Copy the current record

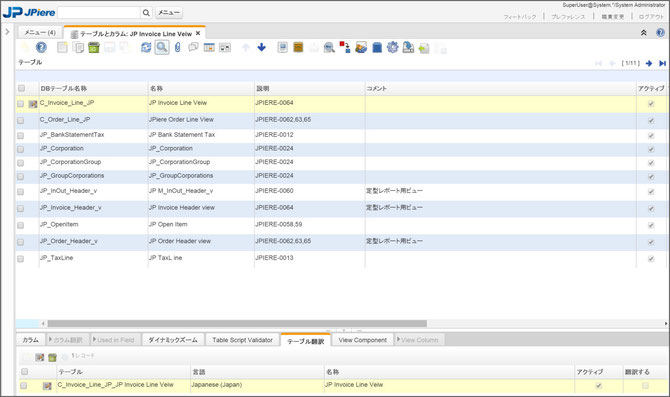(78, 47)
